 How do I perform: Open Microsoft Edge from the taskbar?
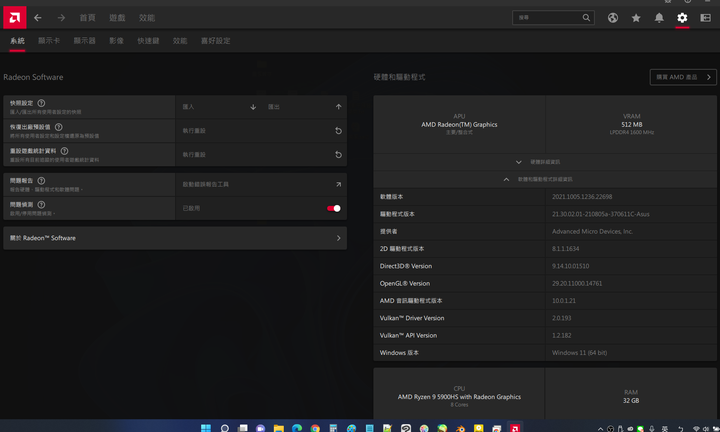(x=297, y=428)
